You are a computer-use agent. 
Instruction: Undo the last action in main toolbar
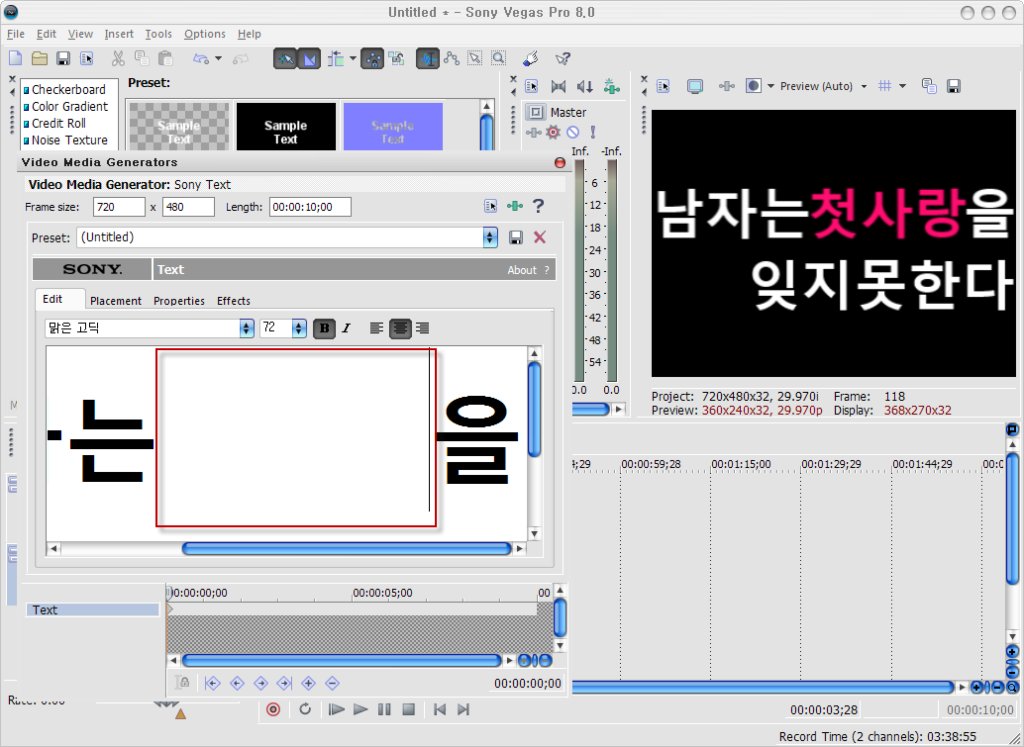pyautogui.click(x=200, y=59)
